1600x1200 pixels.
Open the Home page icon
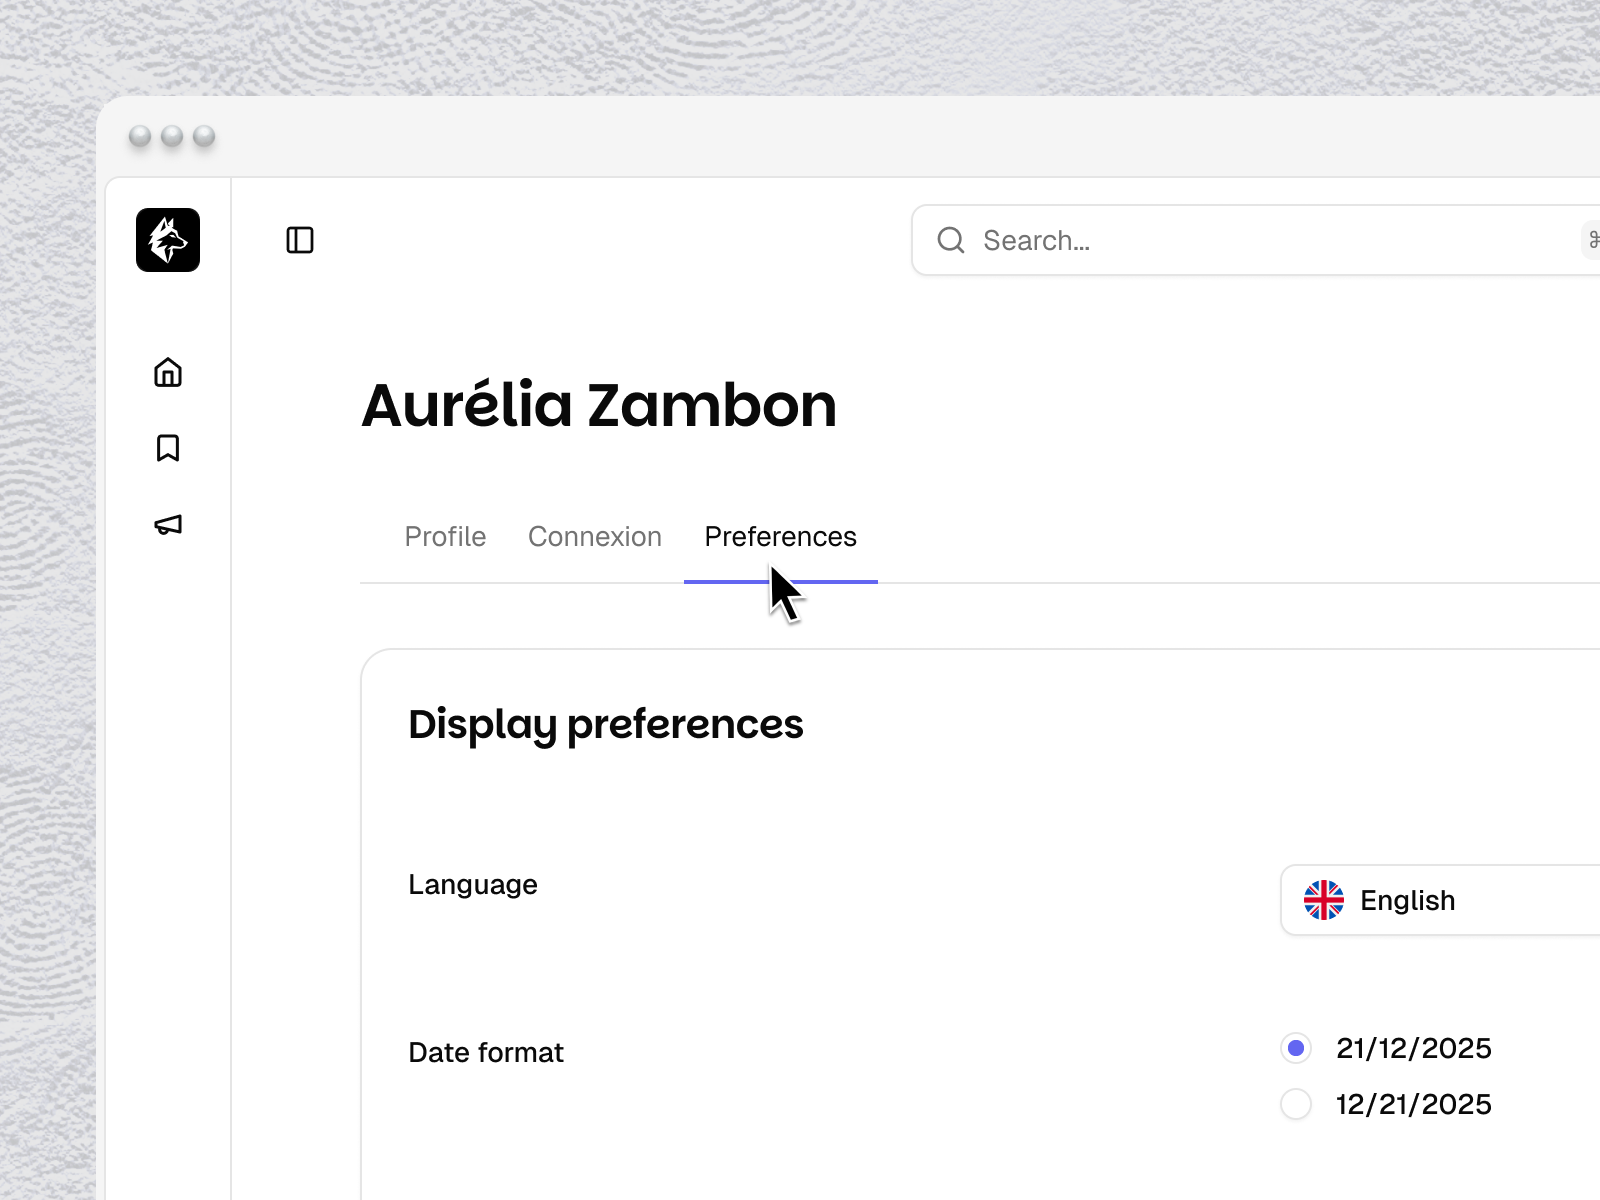coord(168,372)
